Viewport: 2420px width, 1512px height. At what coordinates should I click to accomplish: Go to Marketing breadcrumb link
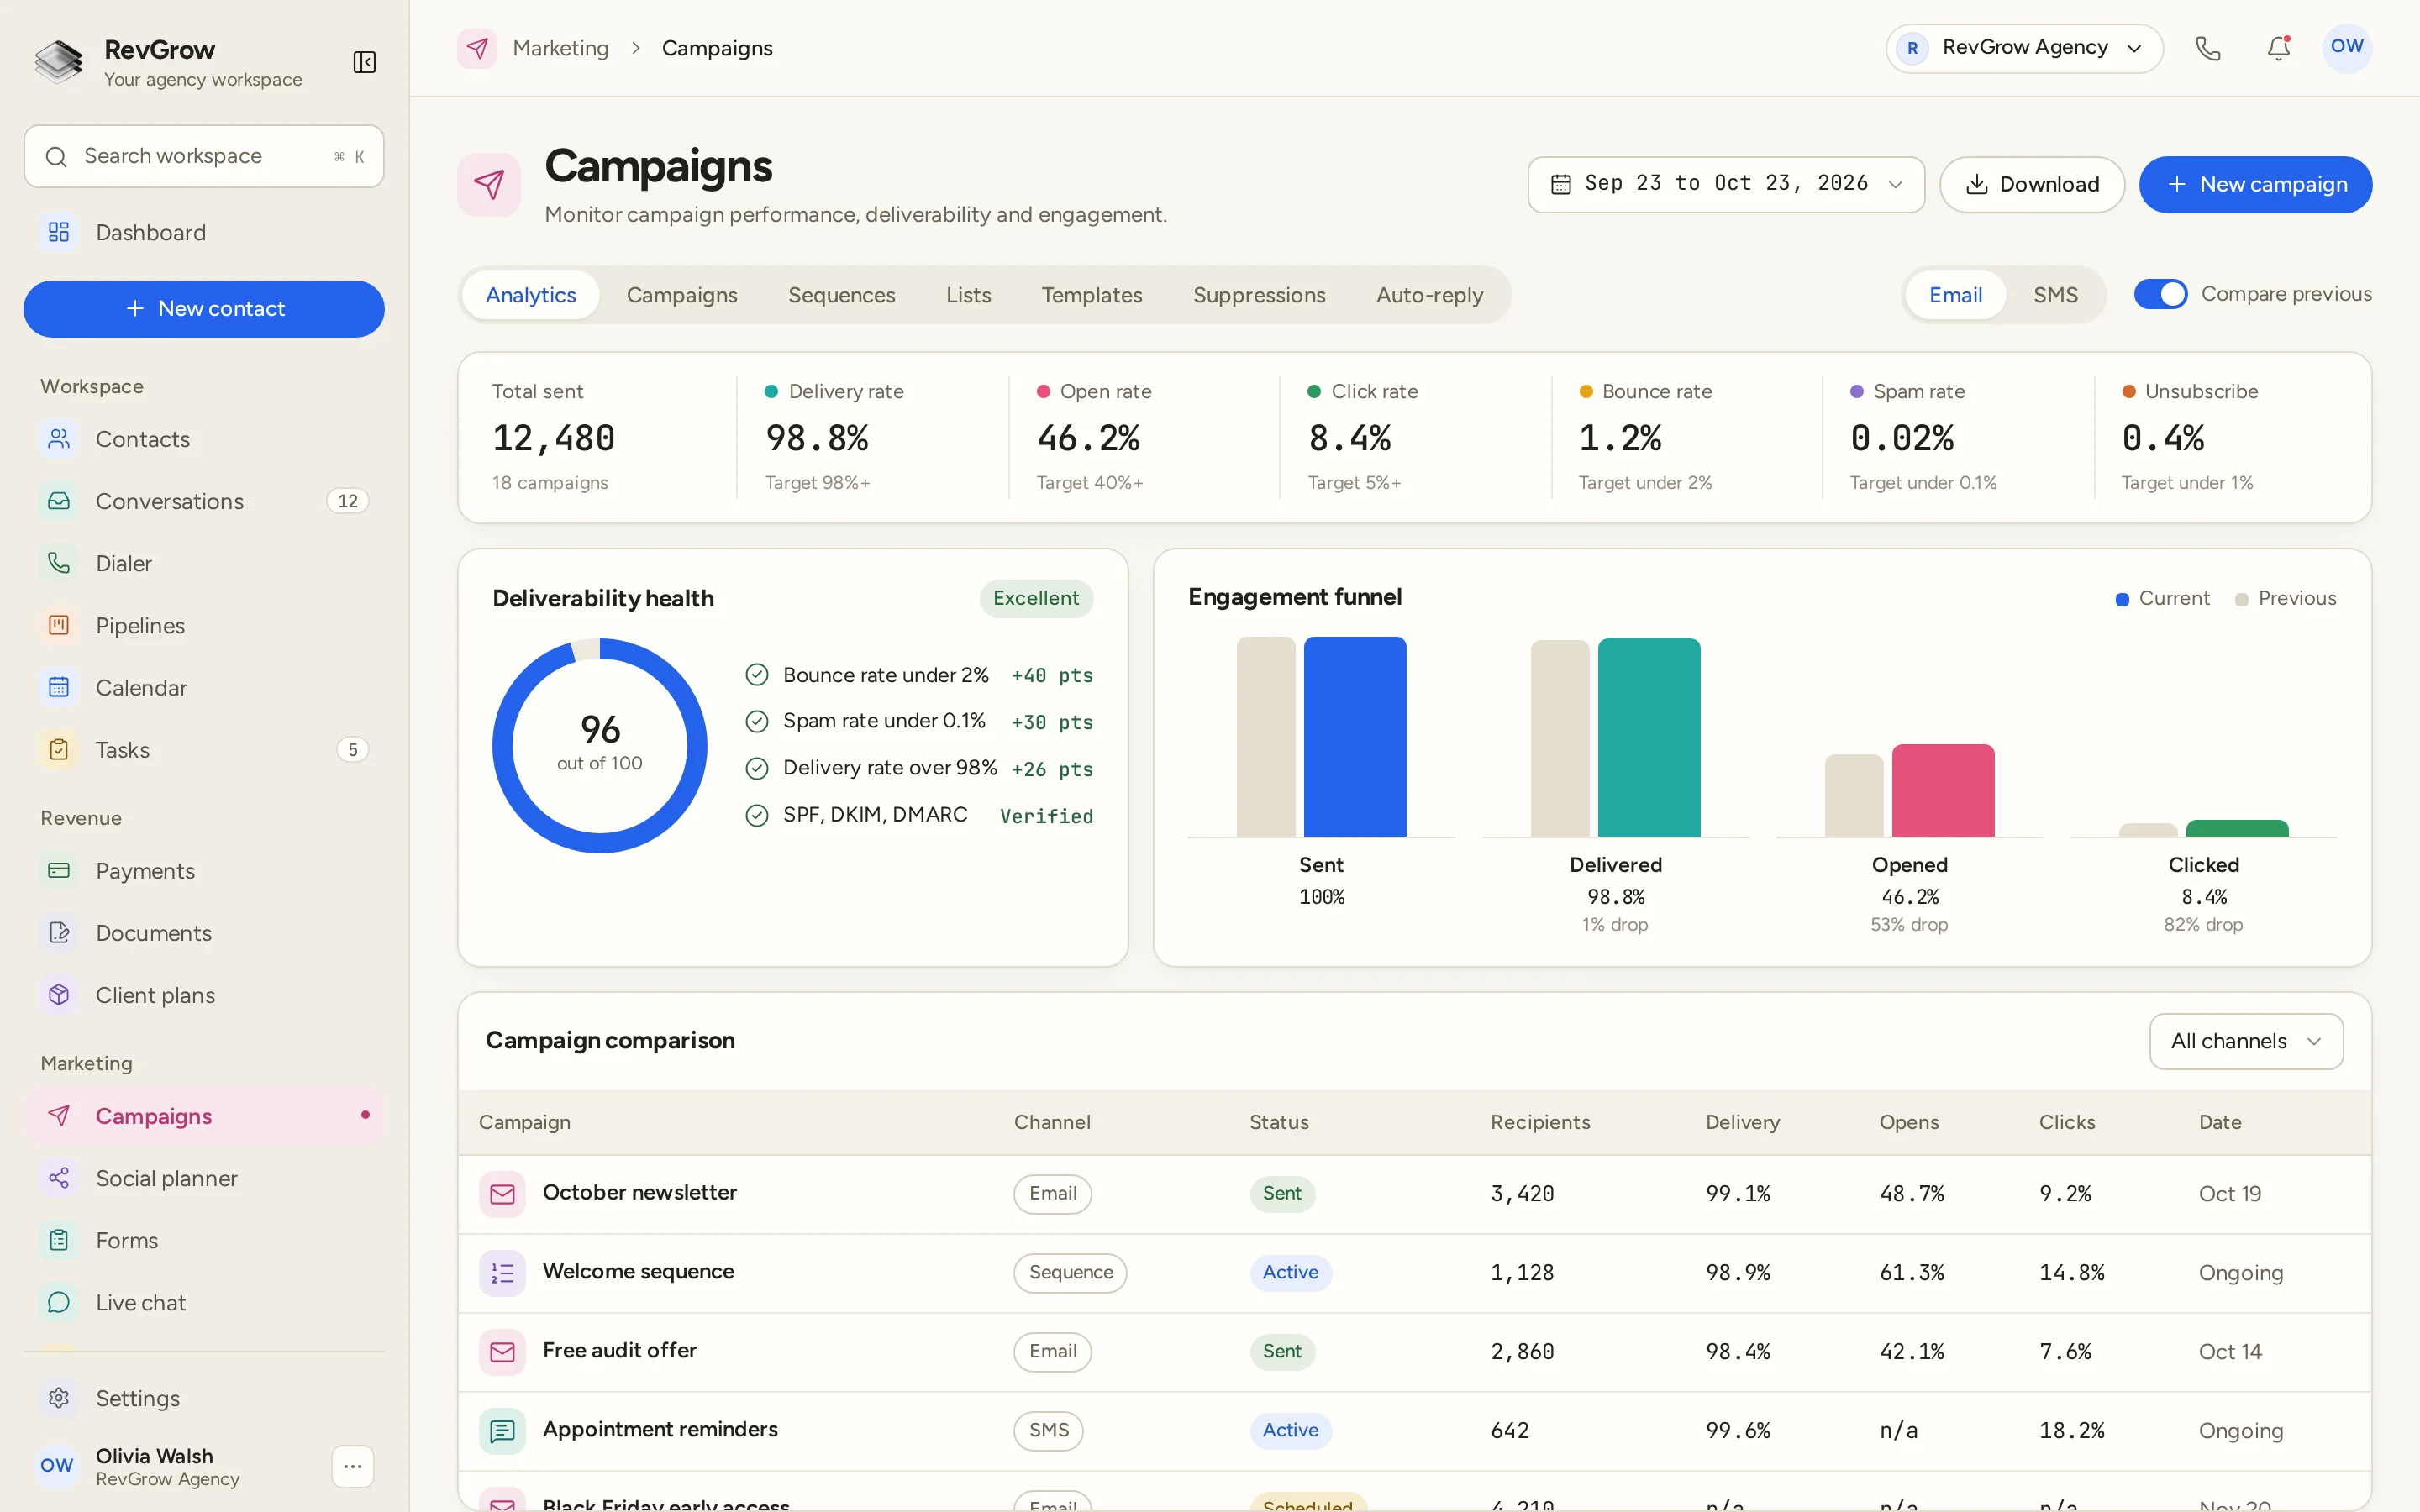(560, 48)
